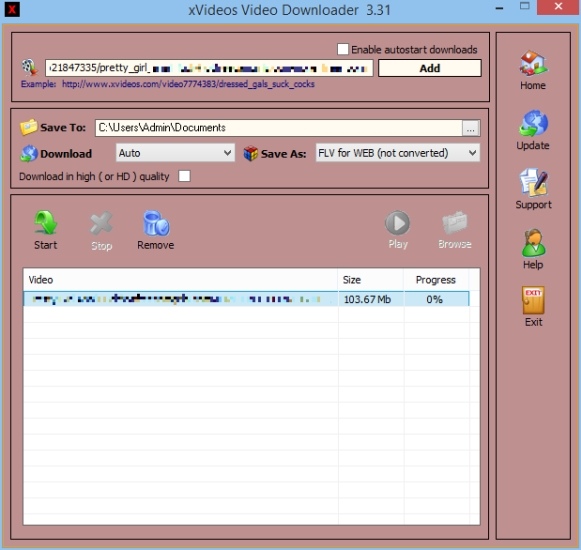Enable autostart downloads checkbox

(x=343, y=49)
